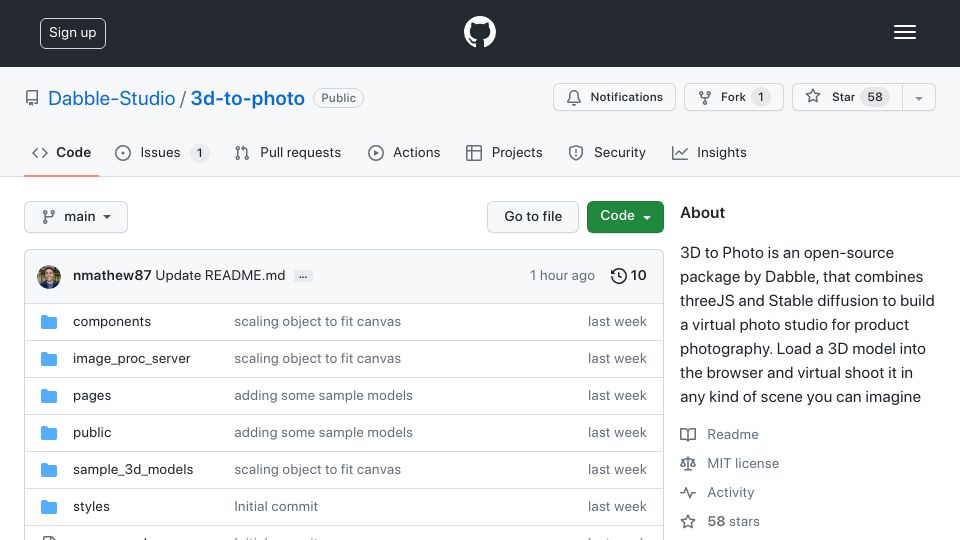
Task: Click the styles folder icon
Action: click(49, 507)
